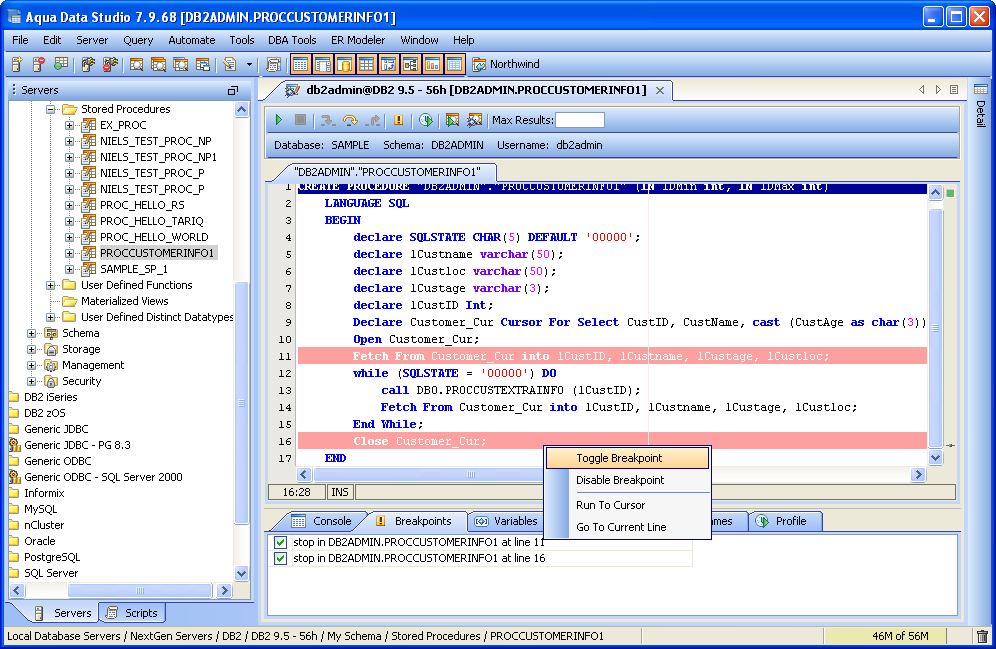Click the Northwind server toolbar icon
Image resolution: width=996 pixels, height=649 pixels.
[478, 64]
